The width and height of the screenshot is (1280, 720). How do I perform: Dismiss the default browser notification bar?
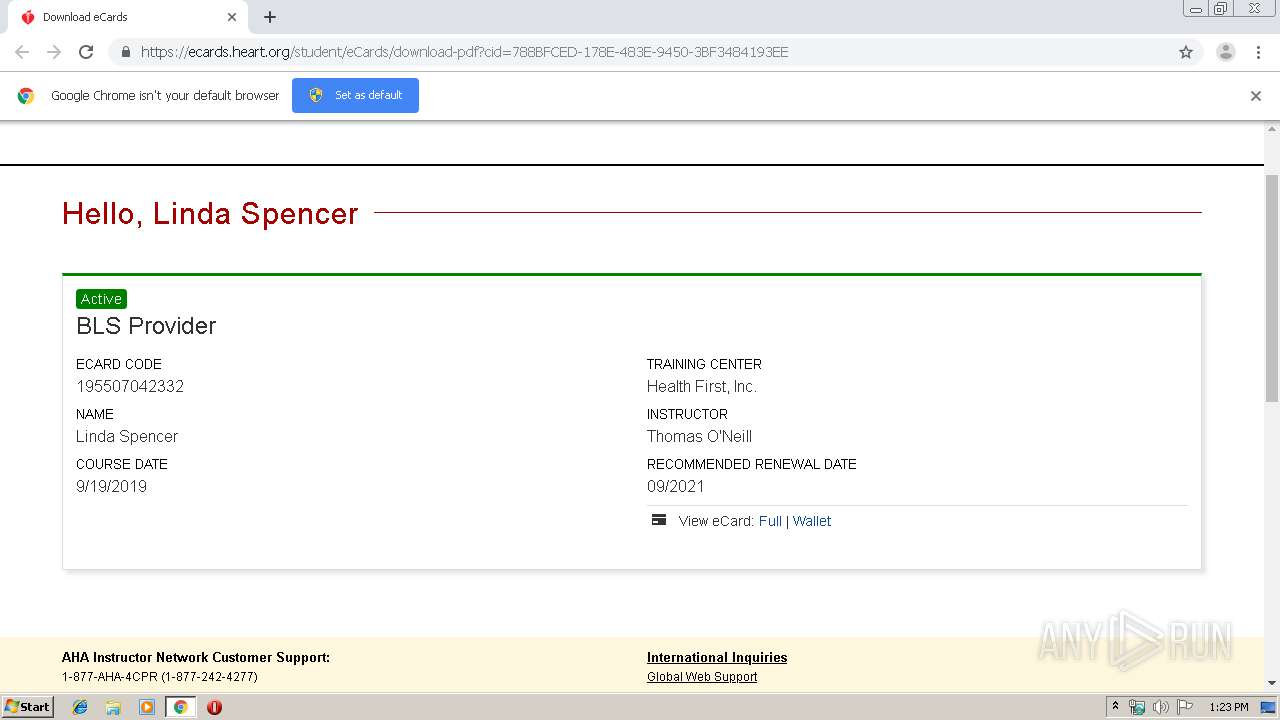coord(1256,96)
